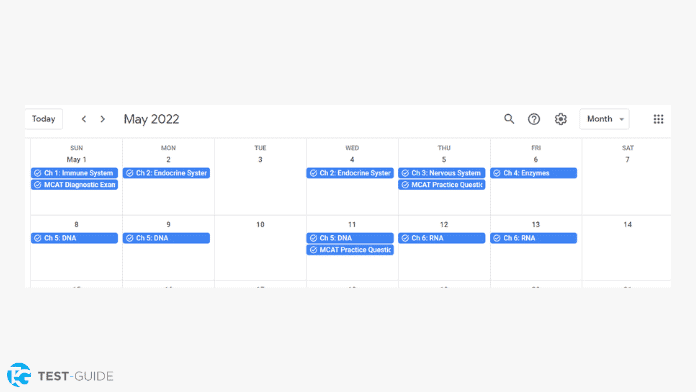Click checkmark icon on Ch 4: Enzymes task

tap(497, 173)
